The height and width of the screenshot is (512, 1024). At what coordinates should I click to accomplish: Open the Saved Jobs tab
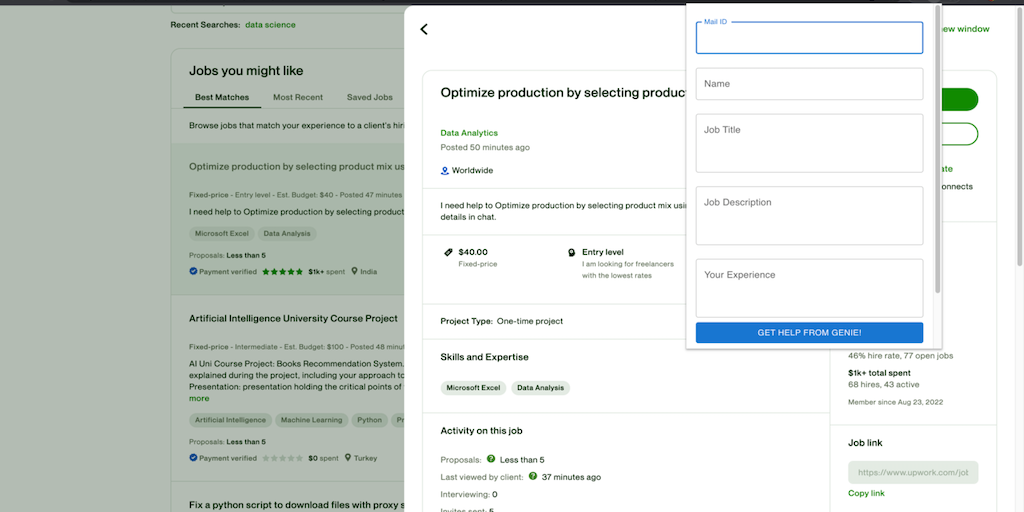pos(370,97)
